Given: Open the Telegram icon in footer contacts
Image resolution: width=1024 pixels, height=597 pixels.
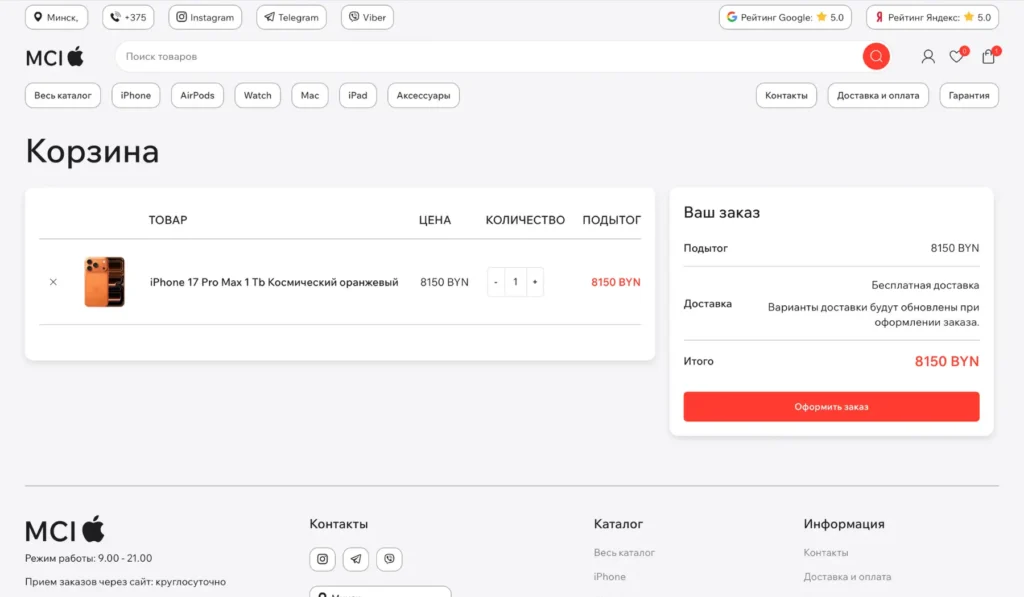Looking at the screenshot, I should click(356, 559).
